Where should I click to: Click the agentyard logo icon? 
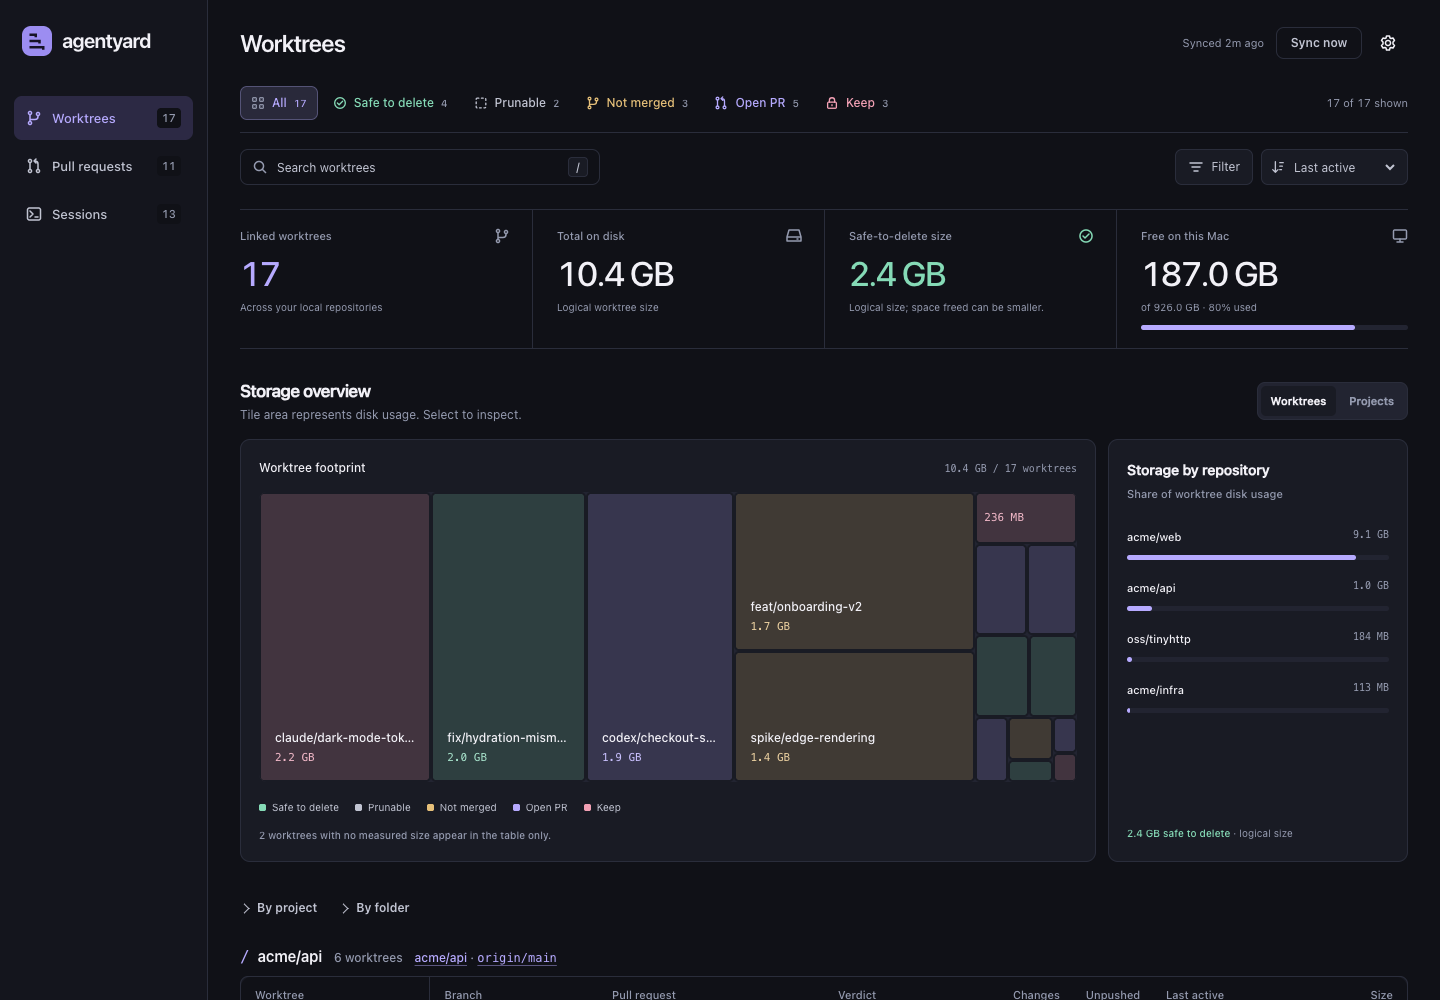37,41
